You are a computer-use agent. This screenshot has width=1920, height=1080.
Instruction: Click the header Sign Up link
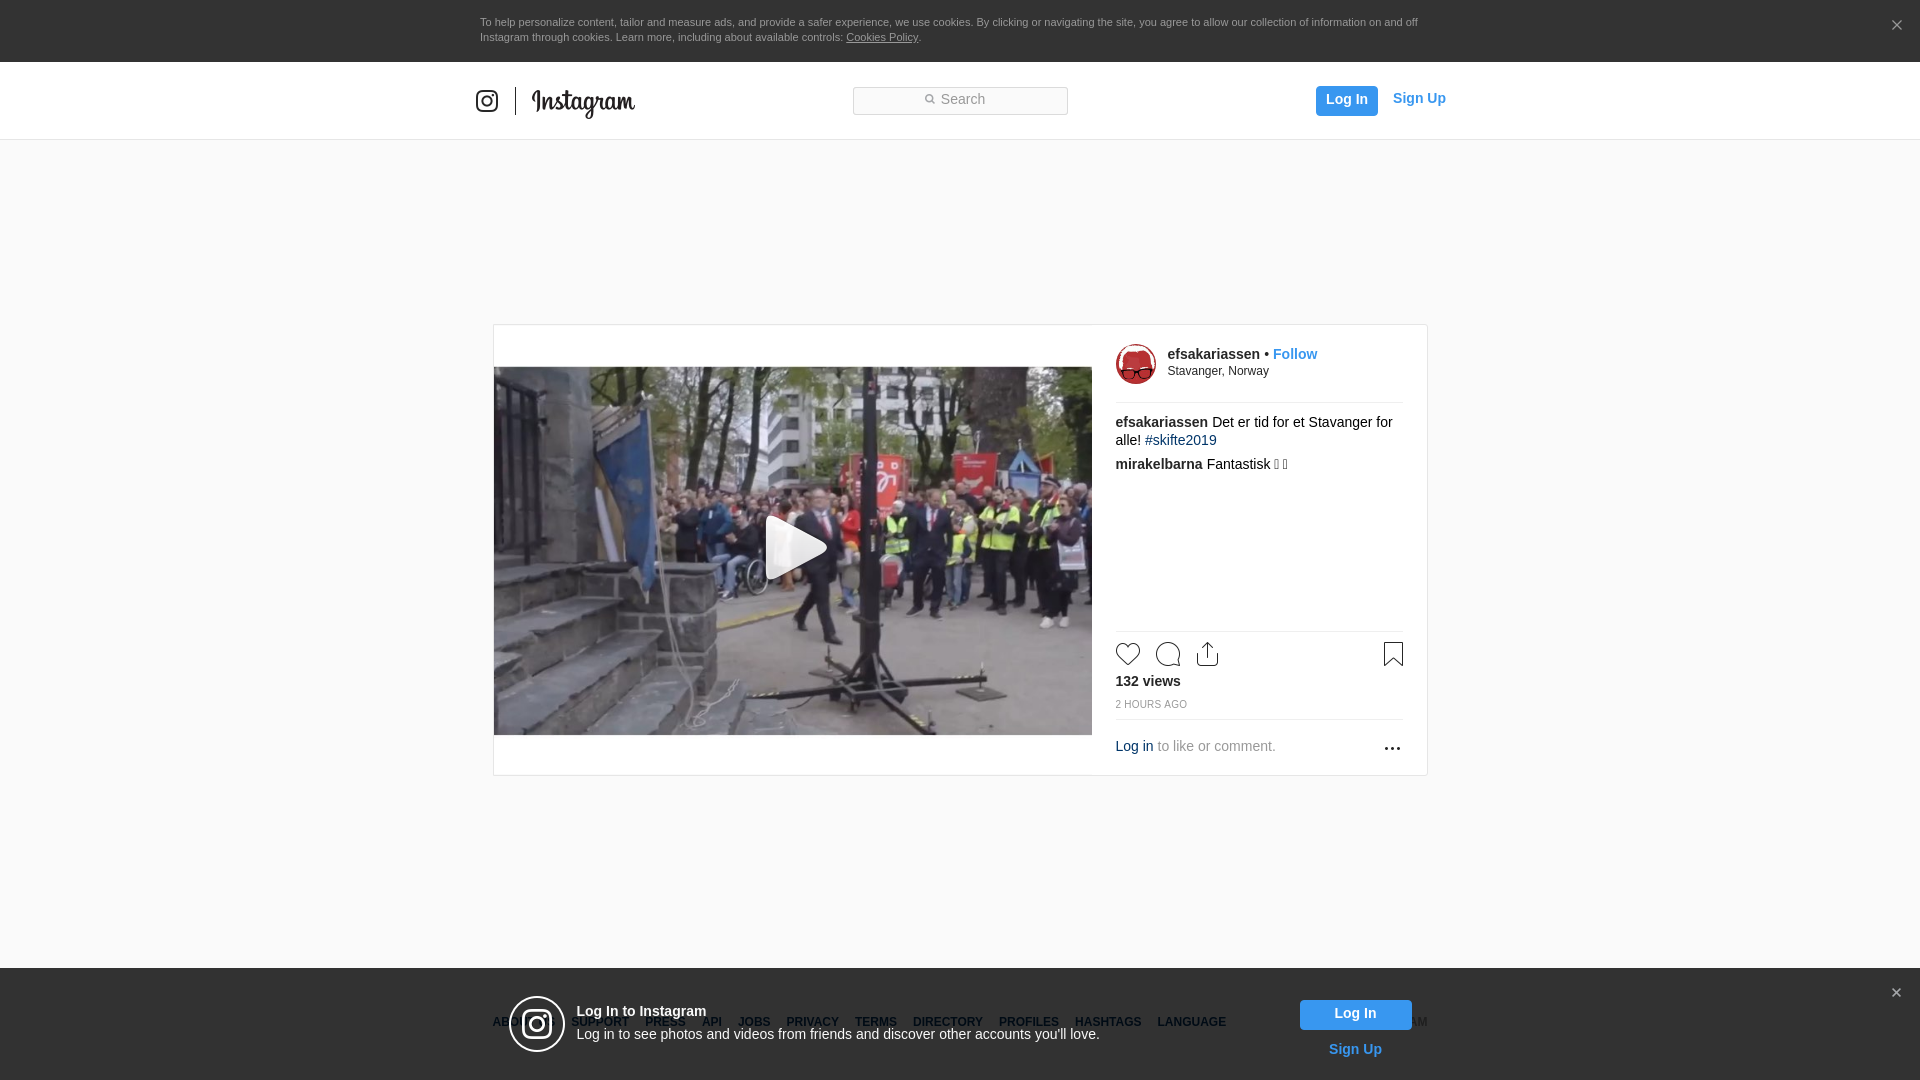tap(1419, 98)
